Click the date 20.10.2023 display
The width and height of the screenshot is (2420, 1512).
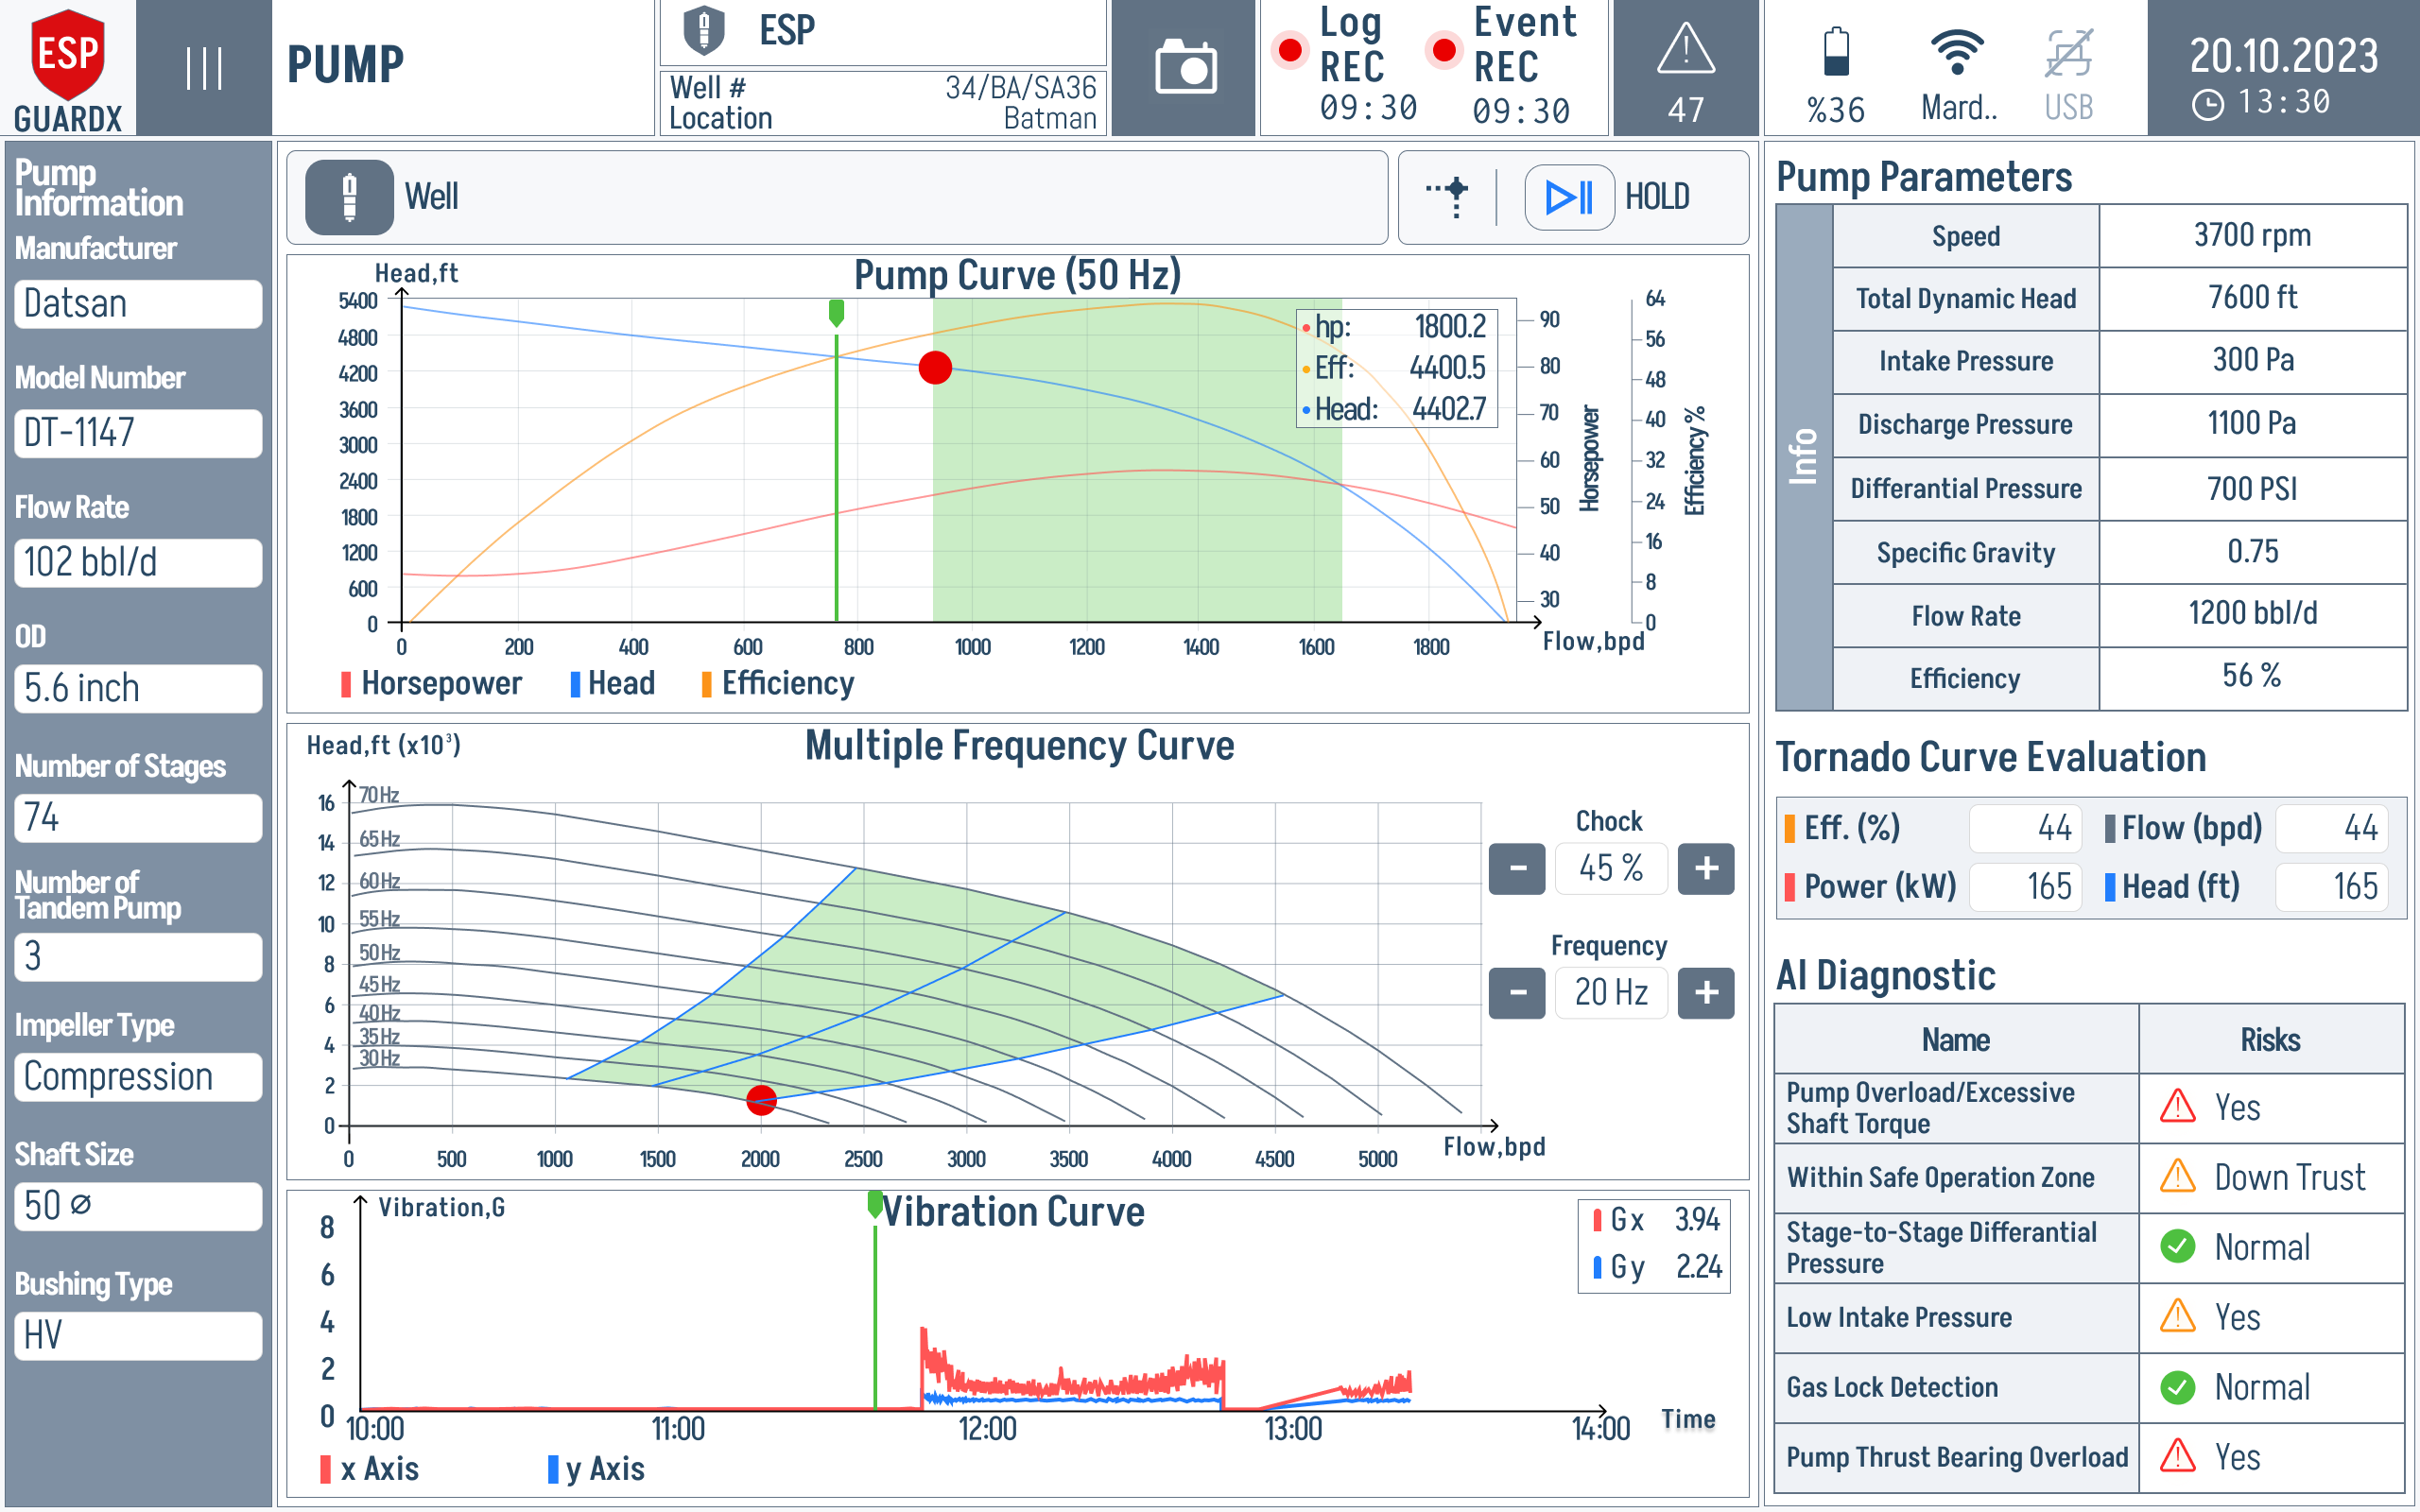click(2284, 55)
